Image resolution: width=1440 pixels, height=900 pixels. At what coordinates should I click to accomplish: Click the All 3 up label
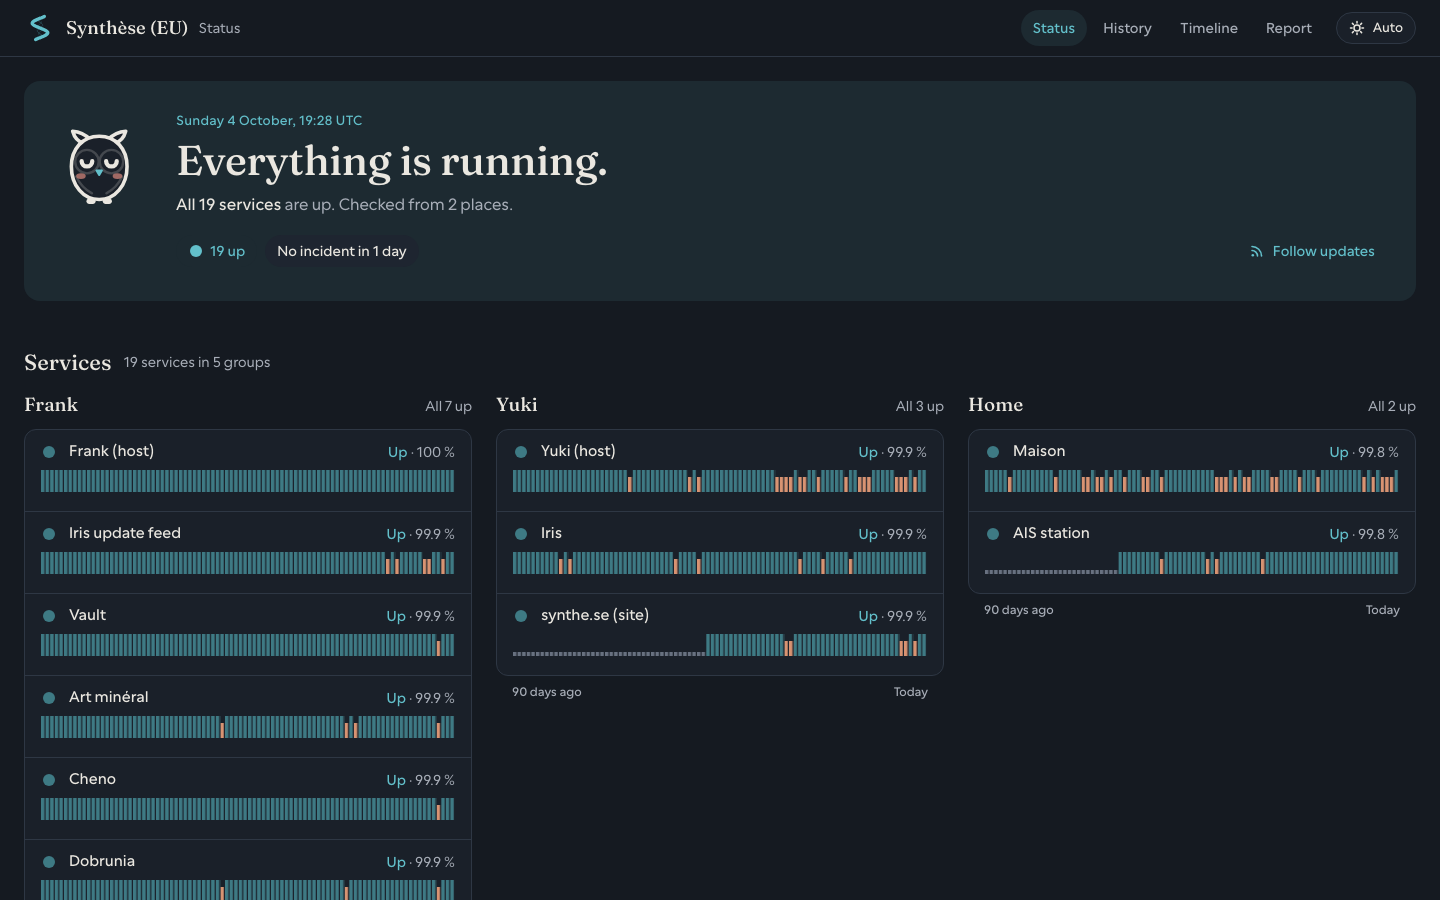pyautogui.click(x=920, y=406)
